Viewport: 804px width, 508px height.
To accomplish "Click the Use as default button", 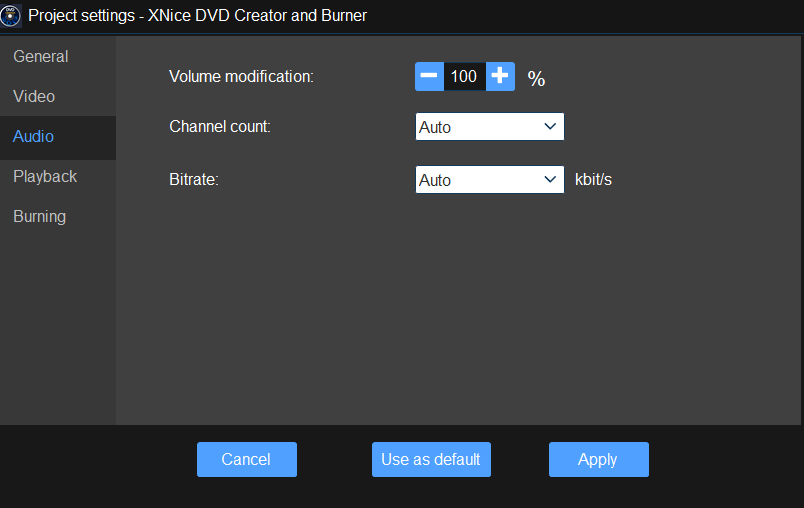I will pos(431,460).
